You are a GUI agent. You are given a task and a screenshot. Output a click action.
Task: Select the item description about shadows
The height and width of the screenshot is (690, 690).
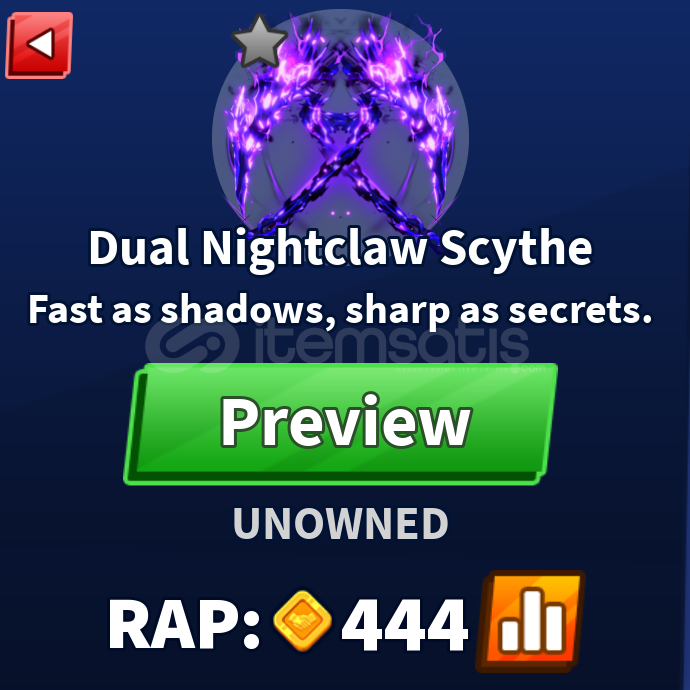click(340, 310)
